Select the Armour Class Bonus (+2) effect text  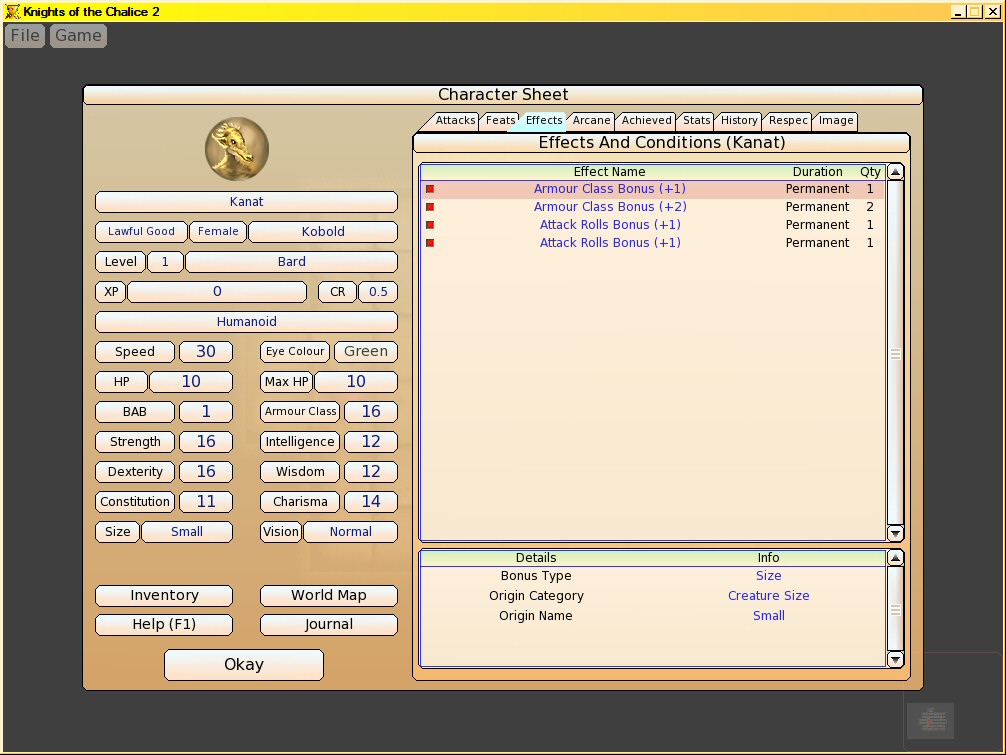pyautogui.click(x=610, y=207)
